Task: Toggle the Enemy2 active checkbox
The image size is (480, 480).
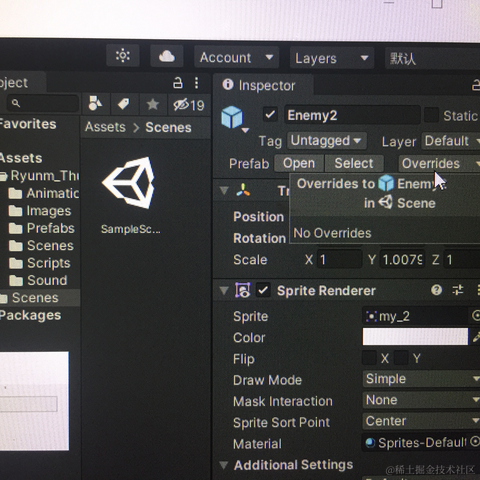Action: (270, 115)
